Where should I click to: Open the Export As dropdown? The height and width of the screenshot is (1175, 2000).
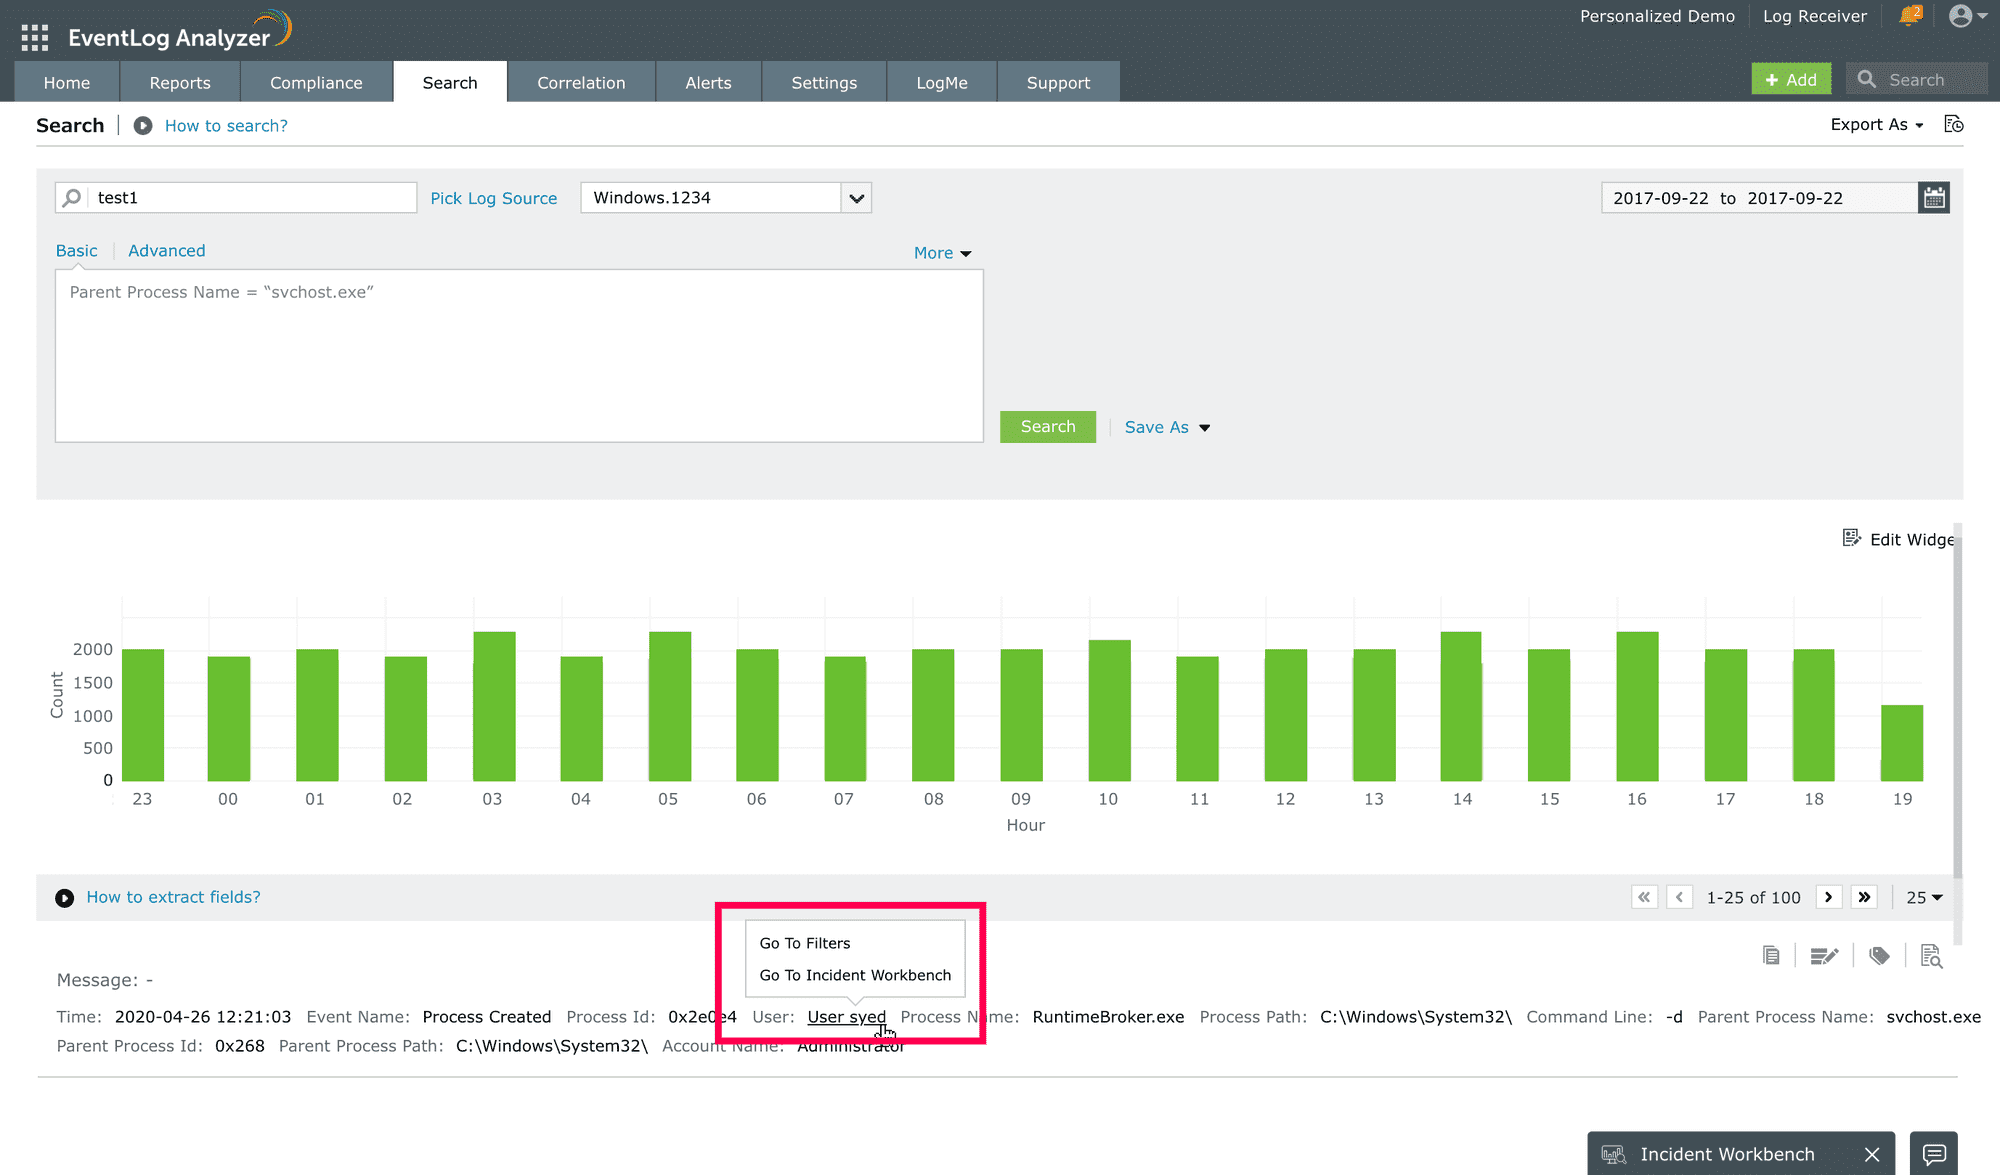(x=1876, y=125)
